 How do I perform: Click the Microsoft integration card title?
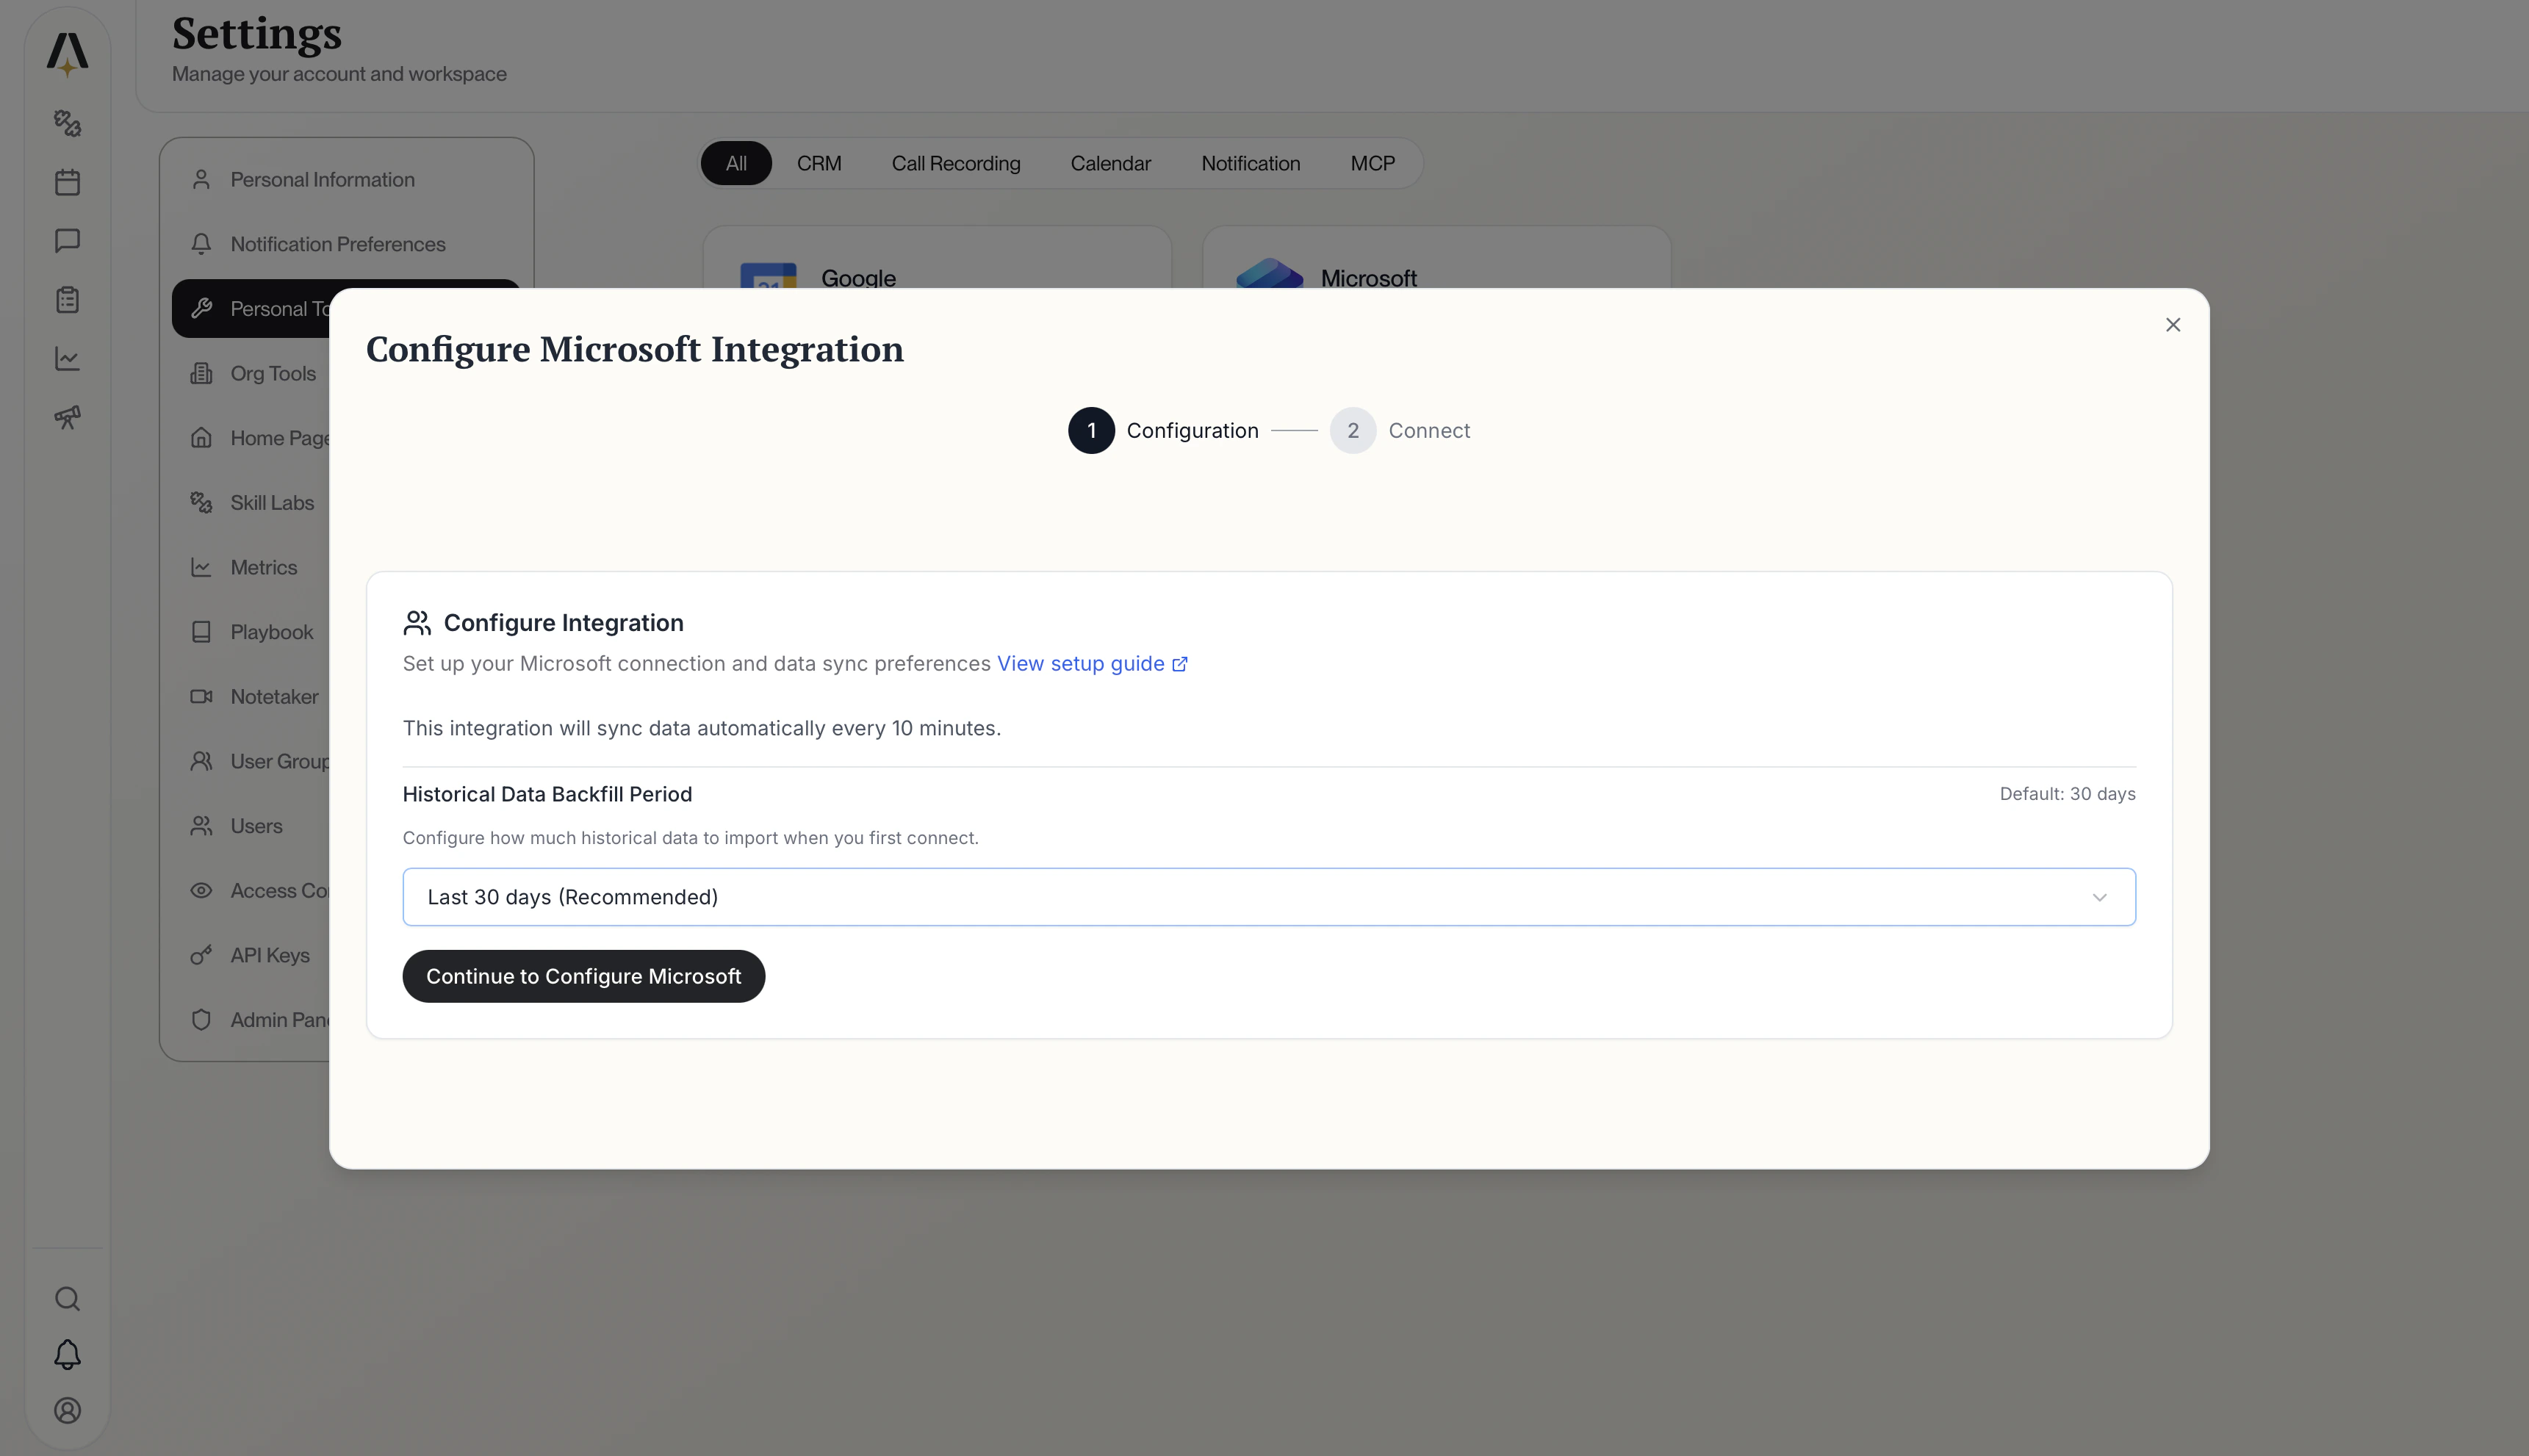pyautogui.click(x=1368, y=278)
